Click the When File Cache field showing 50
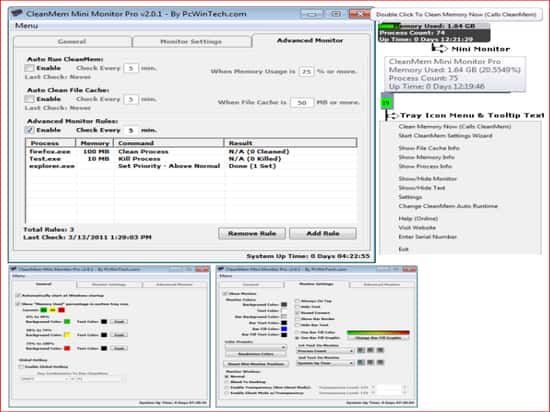 [302, 103]
